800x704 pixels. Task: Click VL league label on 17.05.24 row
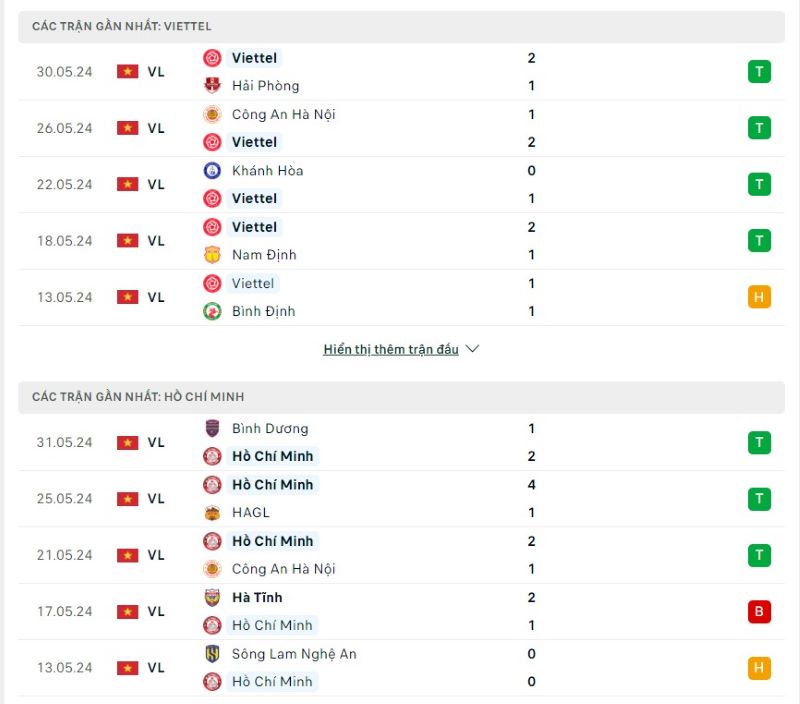(x=156, y=611)
